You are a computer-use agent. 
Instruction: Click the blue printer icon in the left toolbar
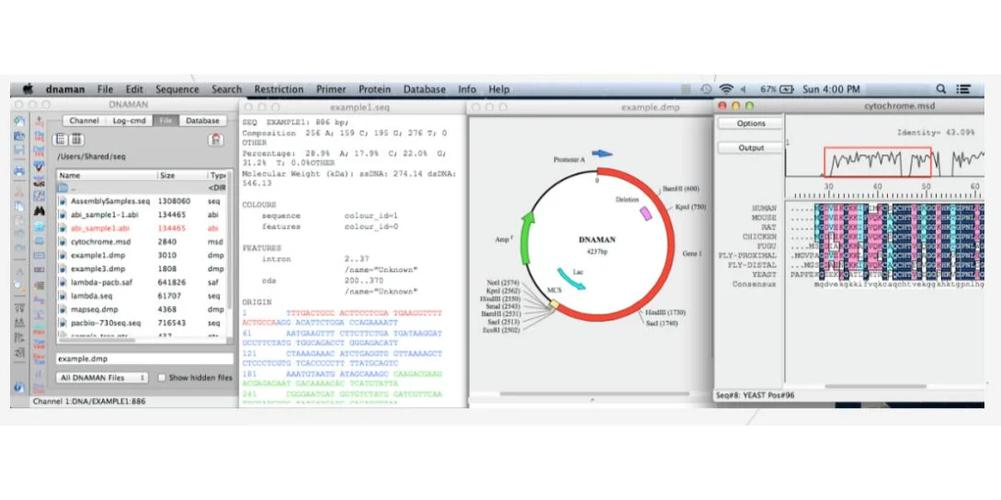(19, 171)
